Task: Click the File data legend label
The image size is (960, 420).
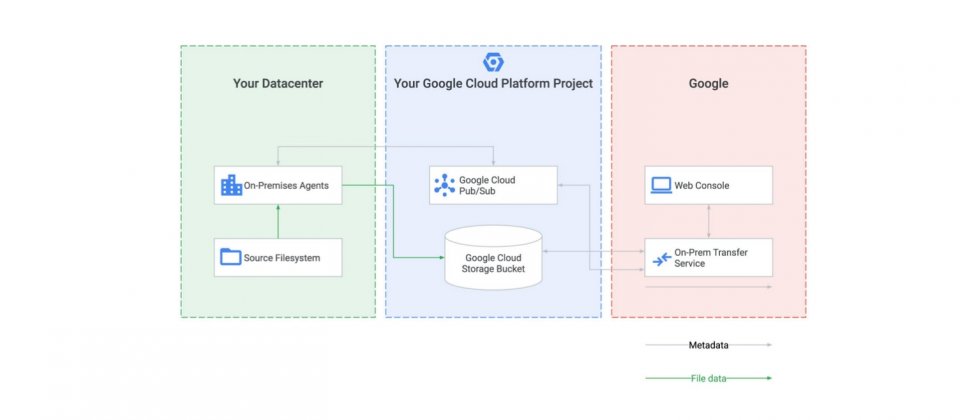Action: [x=708, y=378]
